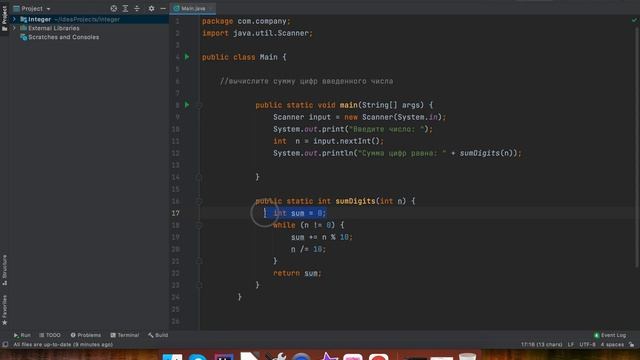Change line separator LF in status bar

pos(571,344)
